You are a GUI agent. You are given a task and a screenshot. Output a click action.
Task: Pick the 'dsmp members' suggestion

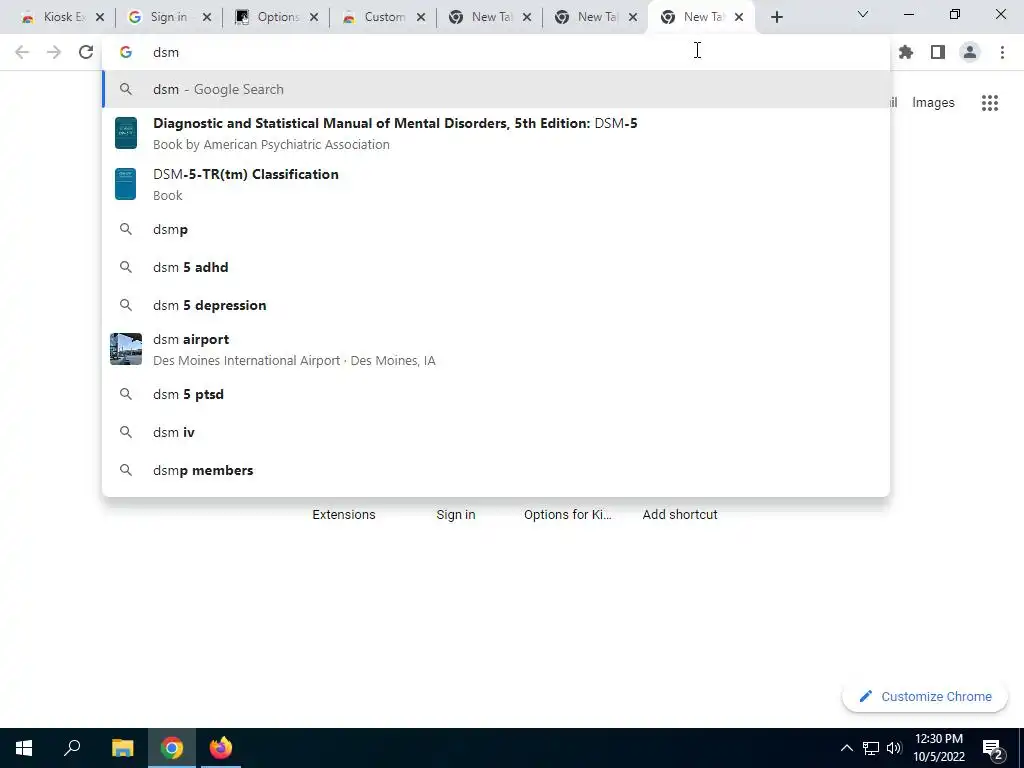(x=496, y=470)
